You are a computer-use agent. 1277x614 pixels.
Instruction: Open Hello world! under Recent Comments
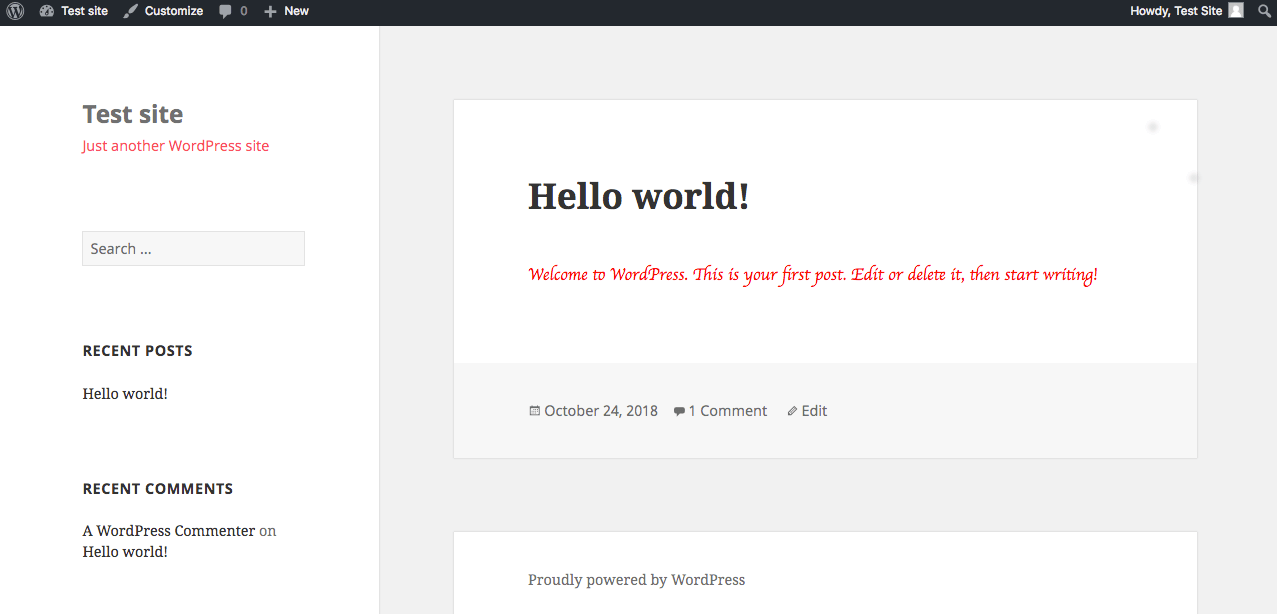125,552
